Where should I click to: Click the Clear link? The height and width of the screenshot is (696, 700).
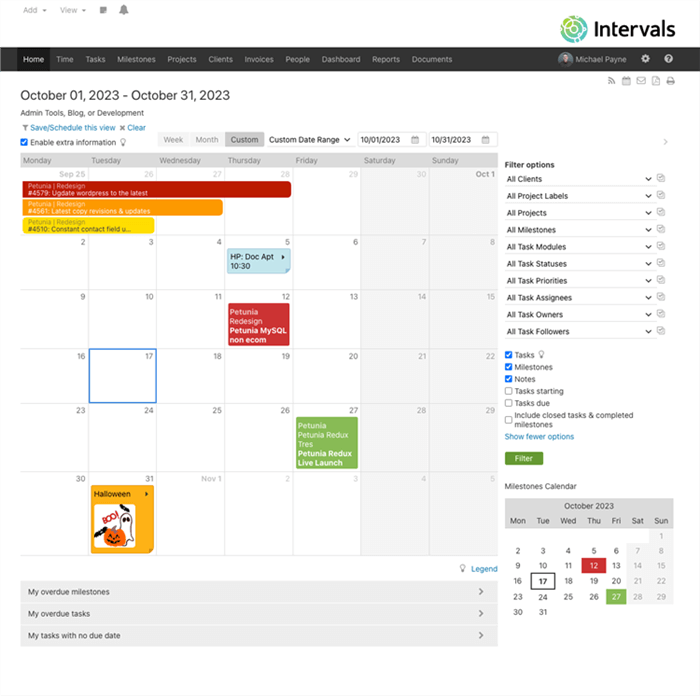pyautogui.click(x=136, y=128)
